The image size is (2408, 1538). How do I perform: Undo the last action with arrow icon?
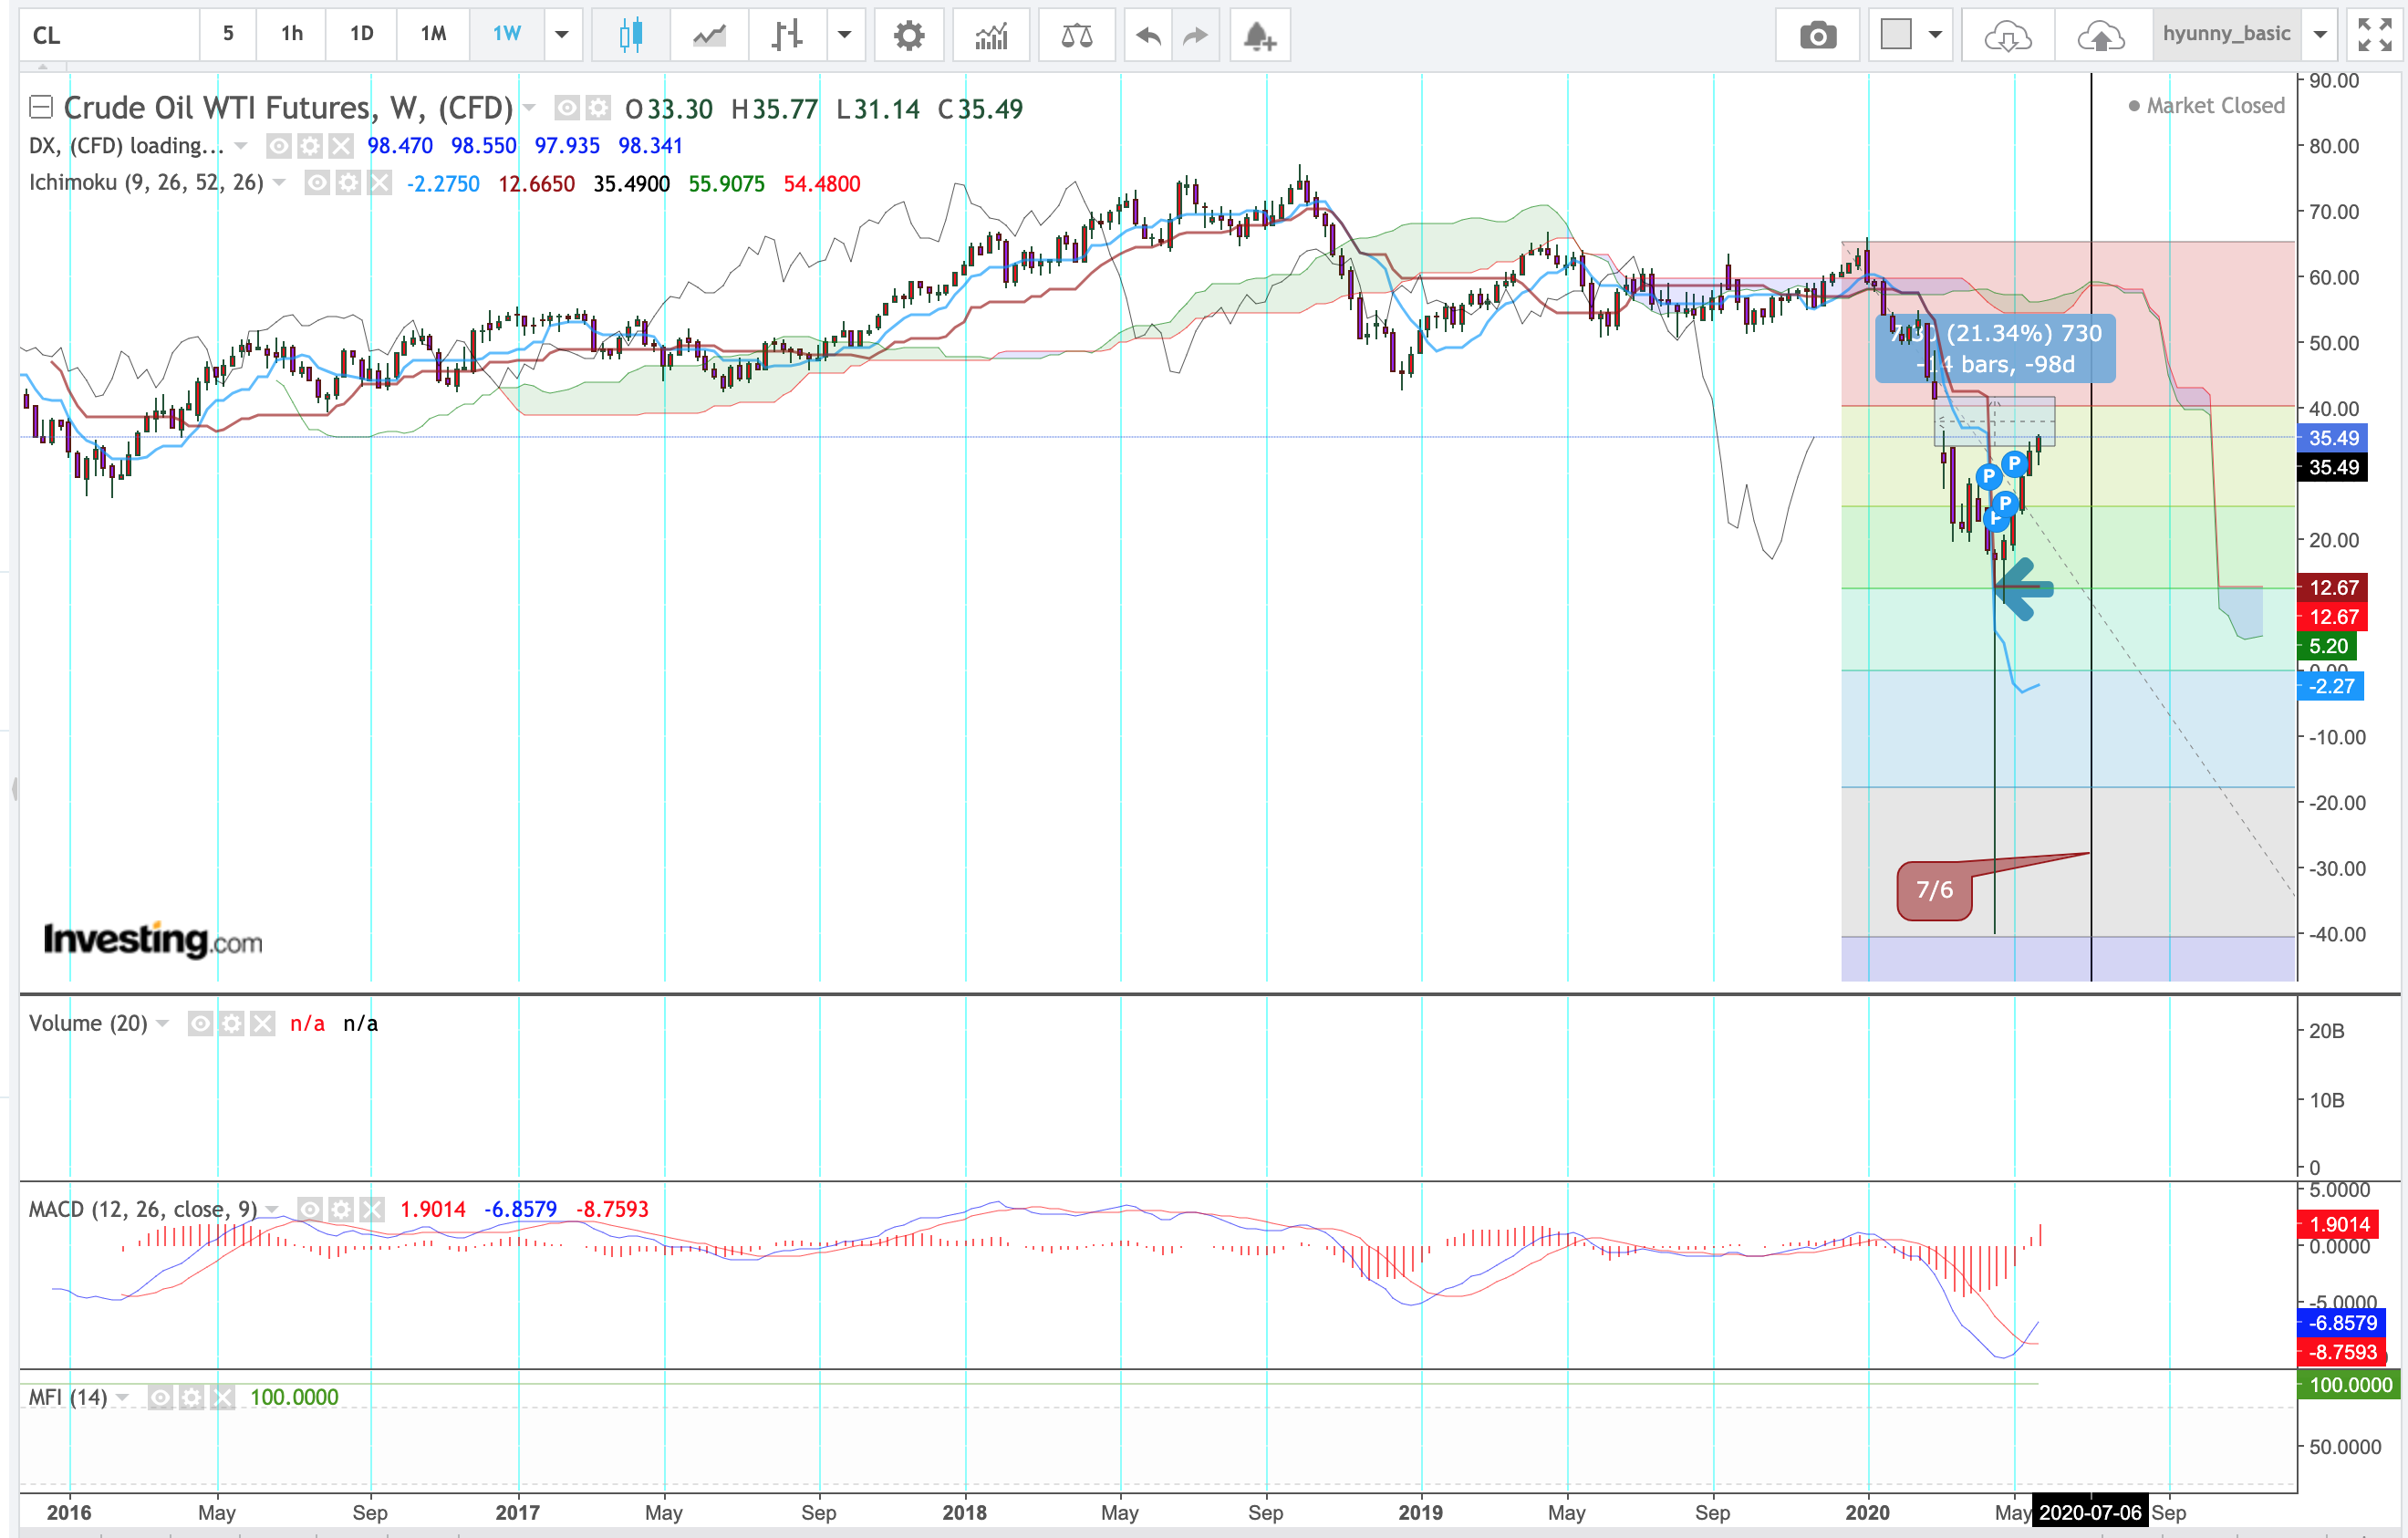pyautogui.click(x=1148, y=36)
